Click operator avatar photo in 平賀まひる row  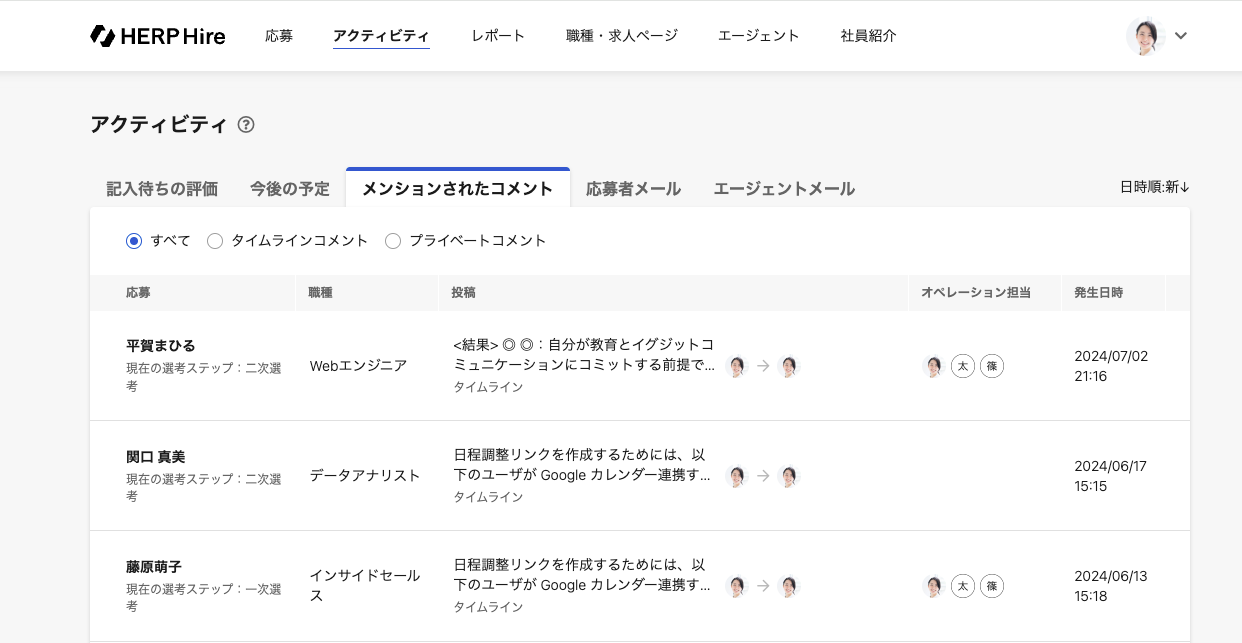point(933,366)
